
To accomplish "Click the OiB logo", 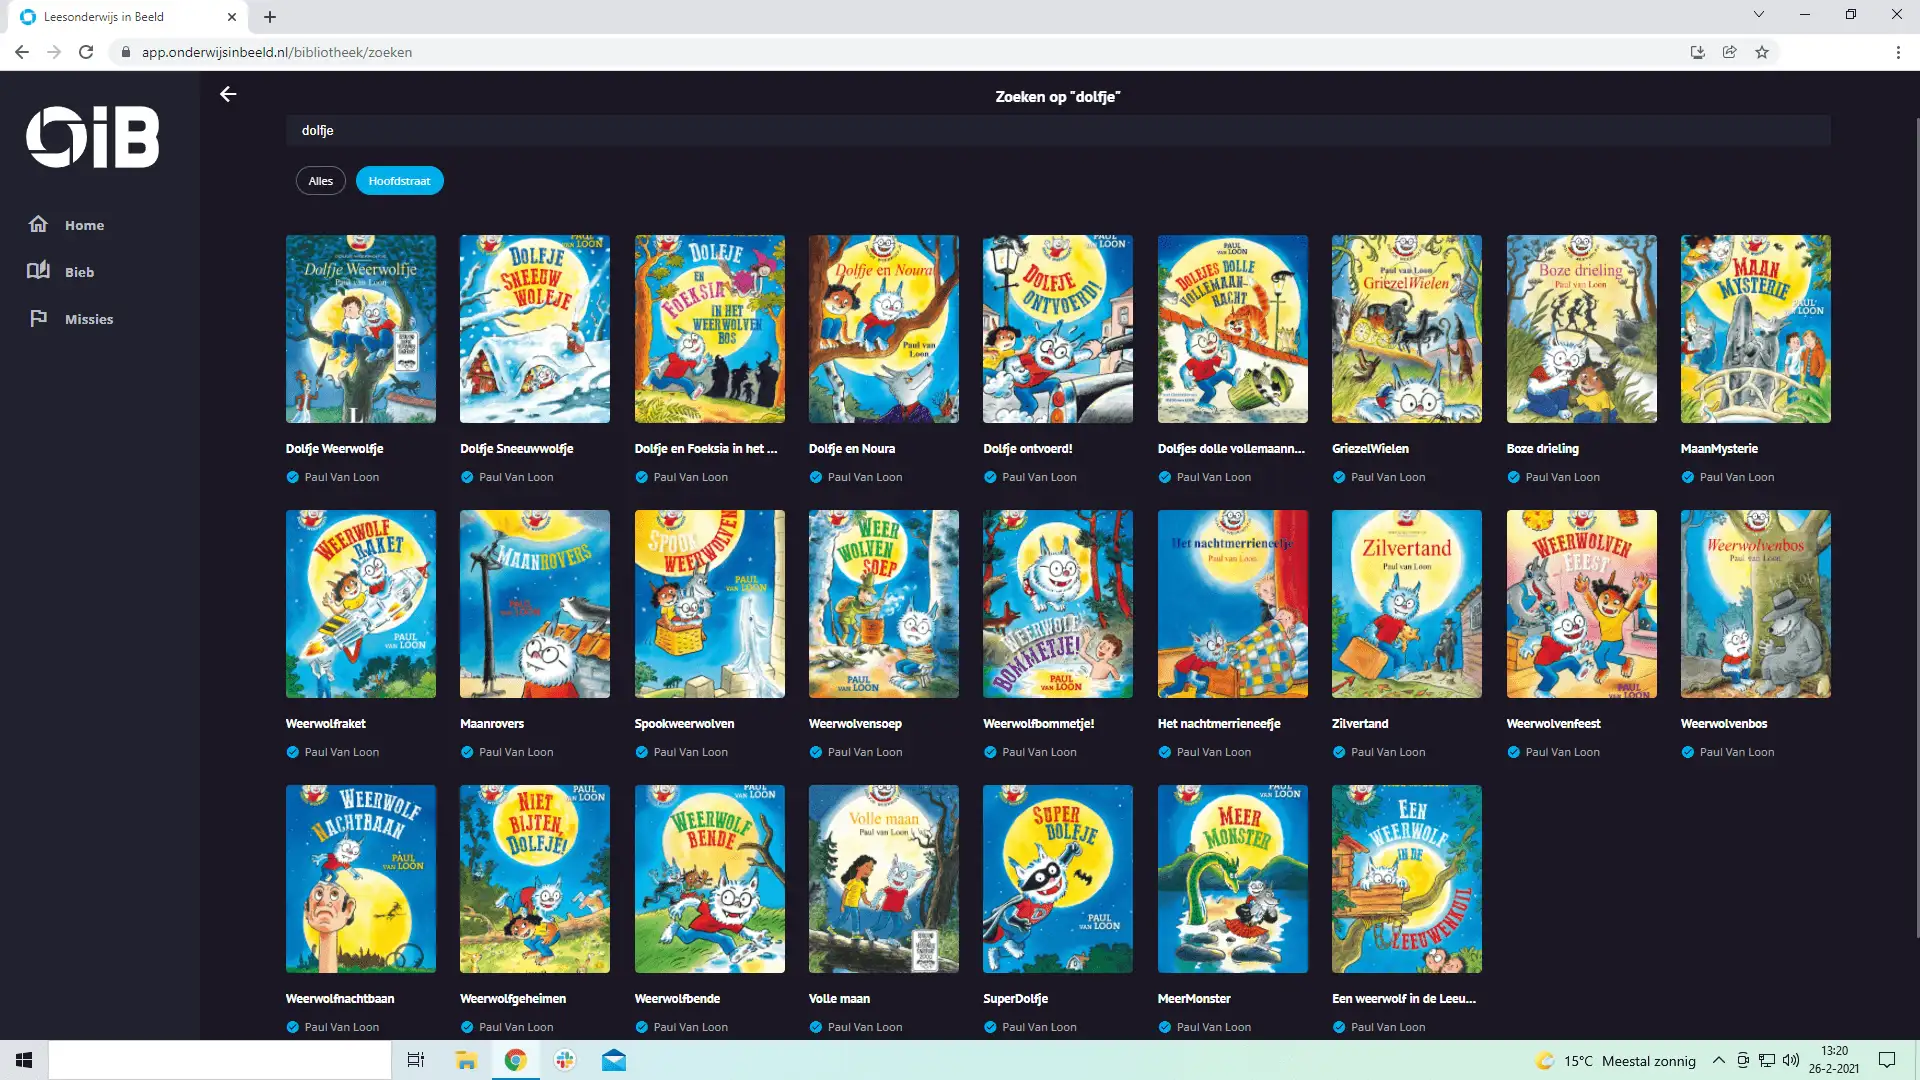I will coord(93,137).
